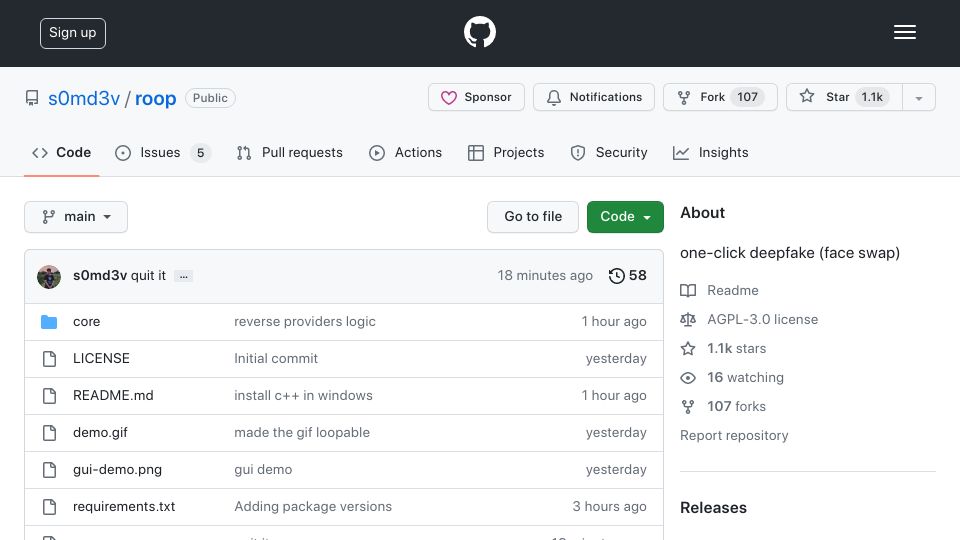The image size is (960, 540).
Task: Open the Notifications button
Action: coord(594,97)
